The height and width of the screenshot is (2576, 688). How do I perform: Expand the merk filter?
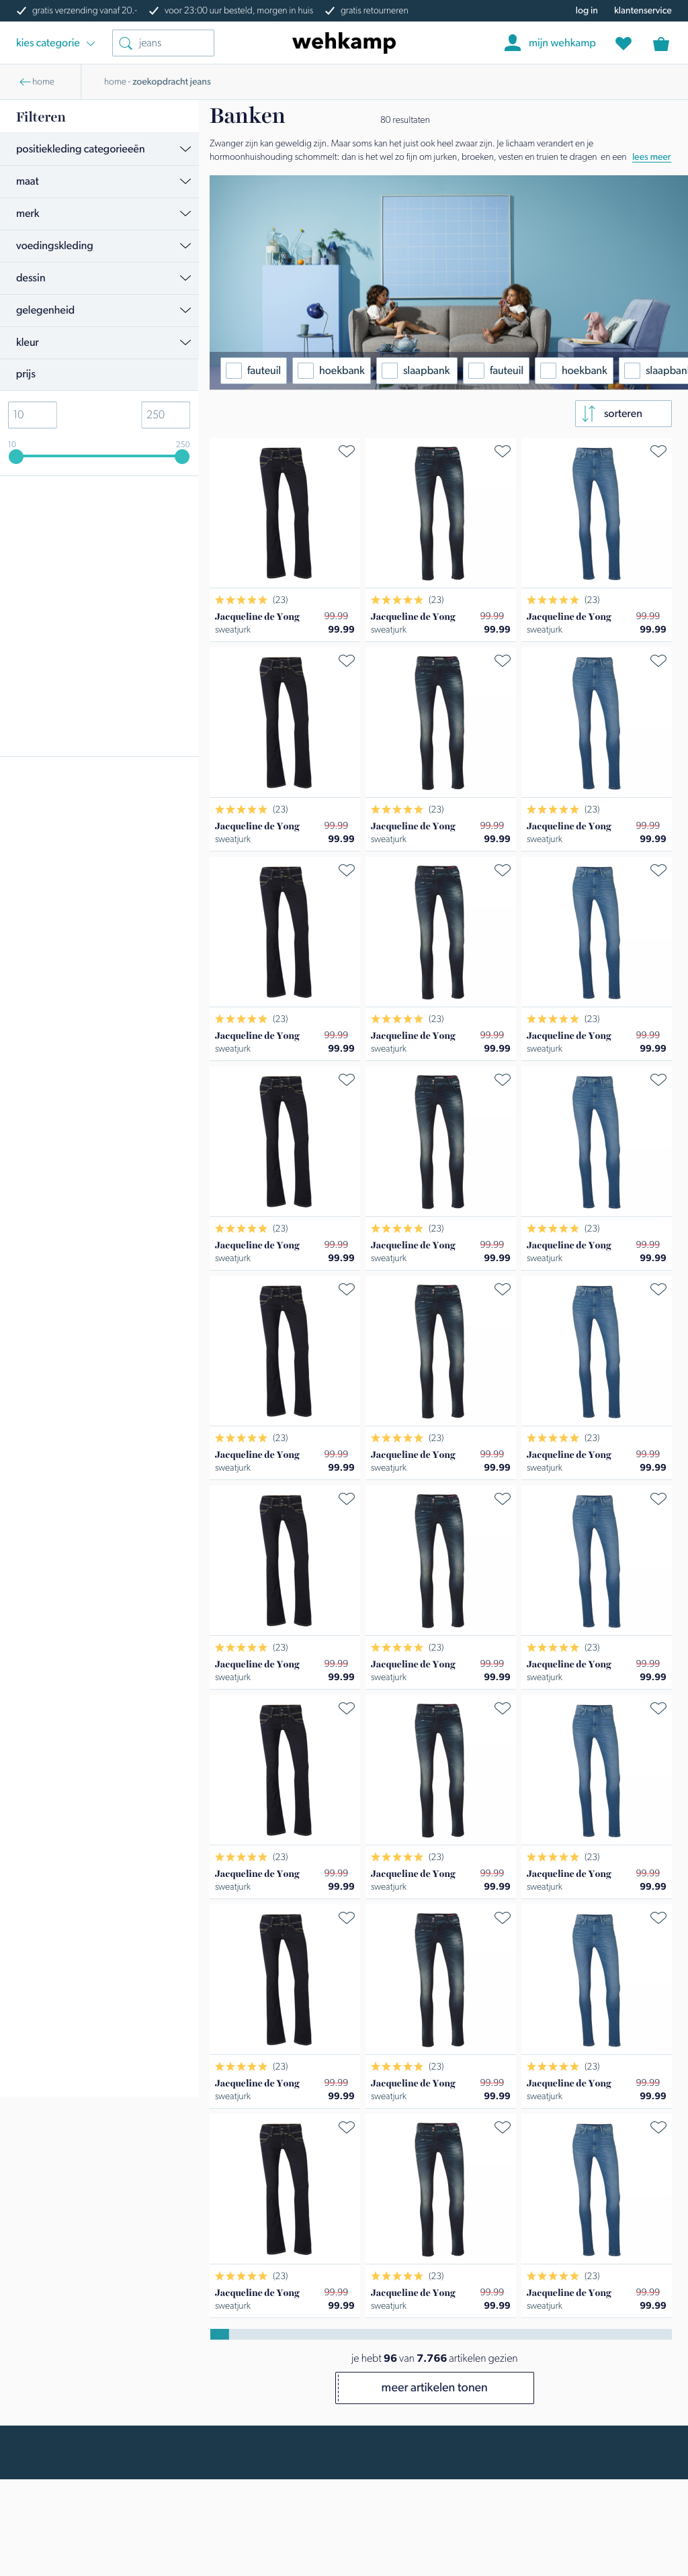(x=99, y=213)
